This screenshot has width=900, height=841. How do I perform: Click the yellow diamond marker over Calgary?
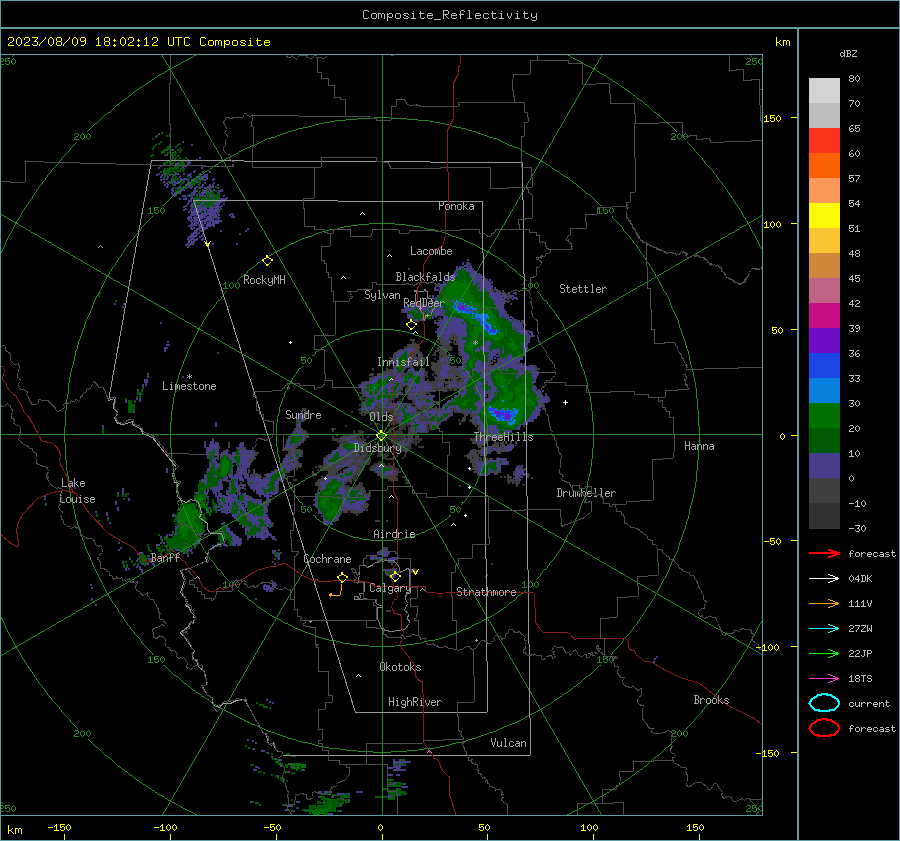[395, 576]
